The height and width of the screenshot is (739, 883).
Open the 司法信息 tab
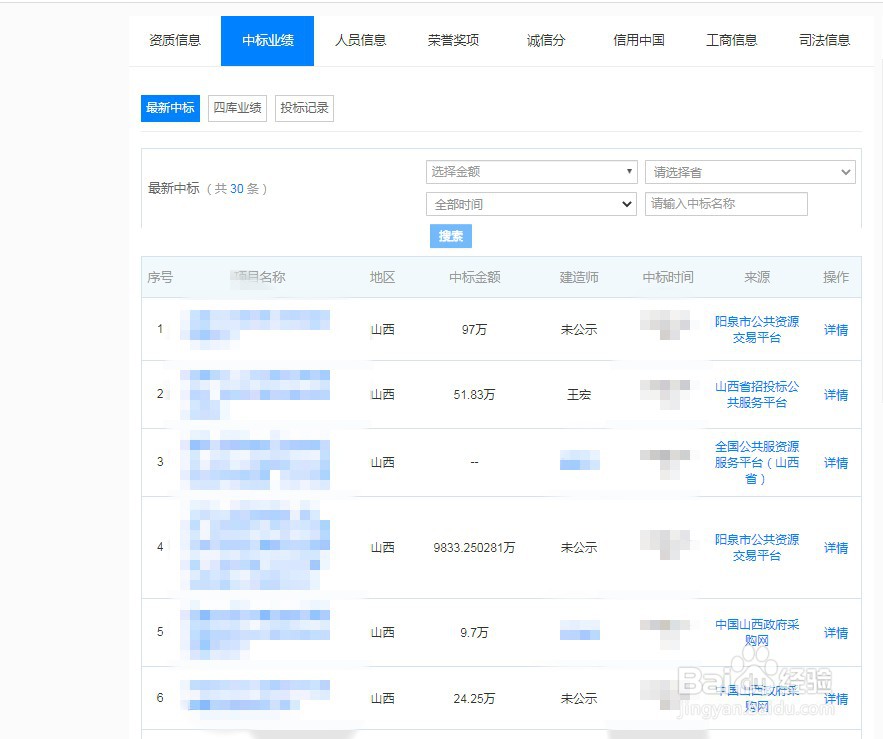pos(824,41)
